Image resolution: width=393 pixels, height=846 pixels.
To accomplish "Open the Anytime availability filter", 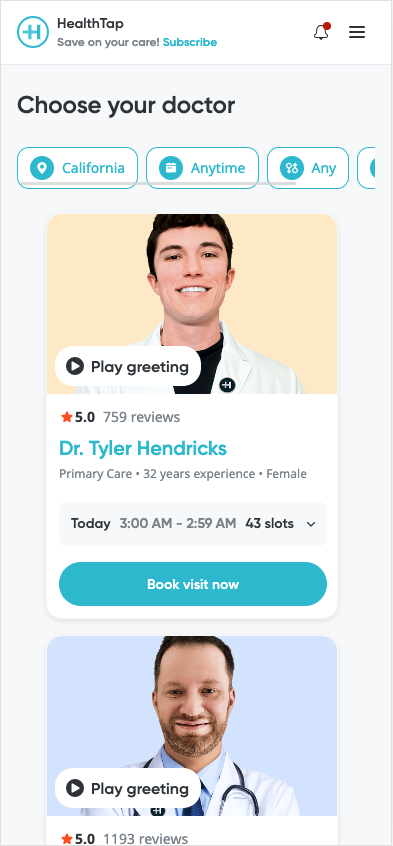I will tap(202, 168).
